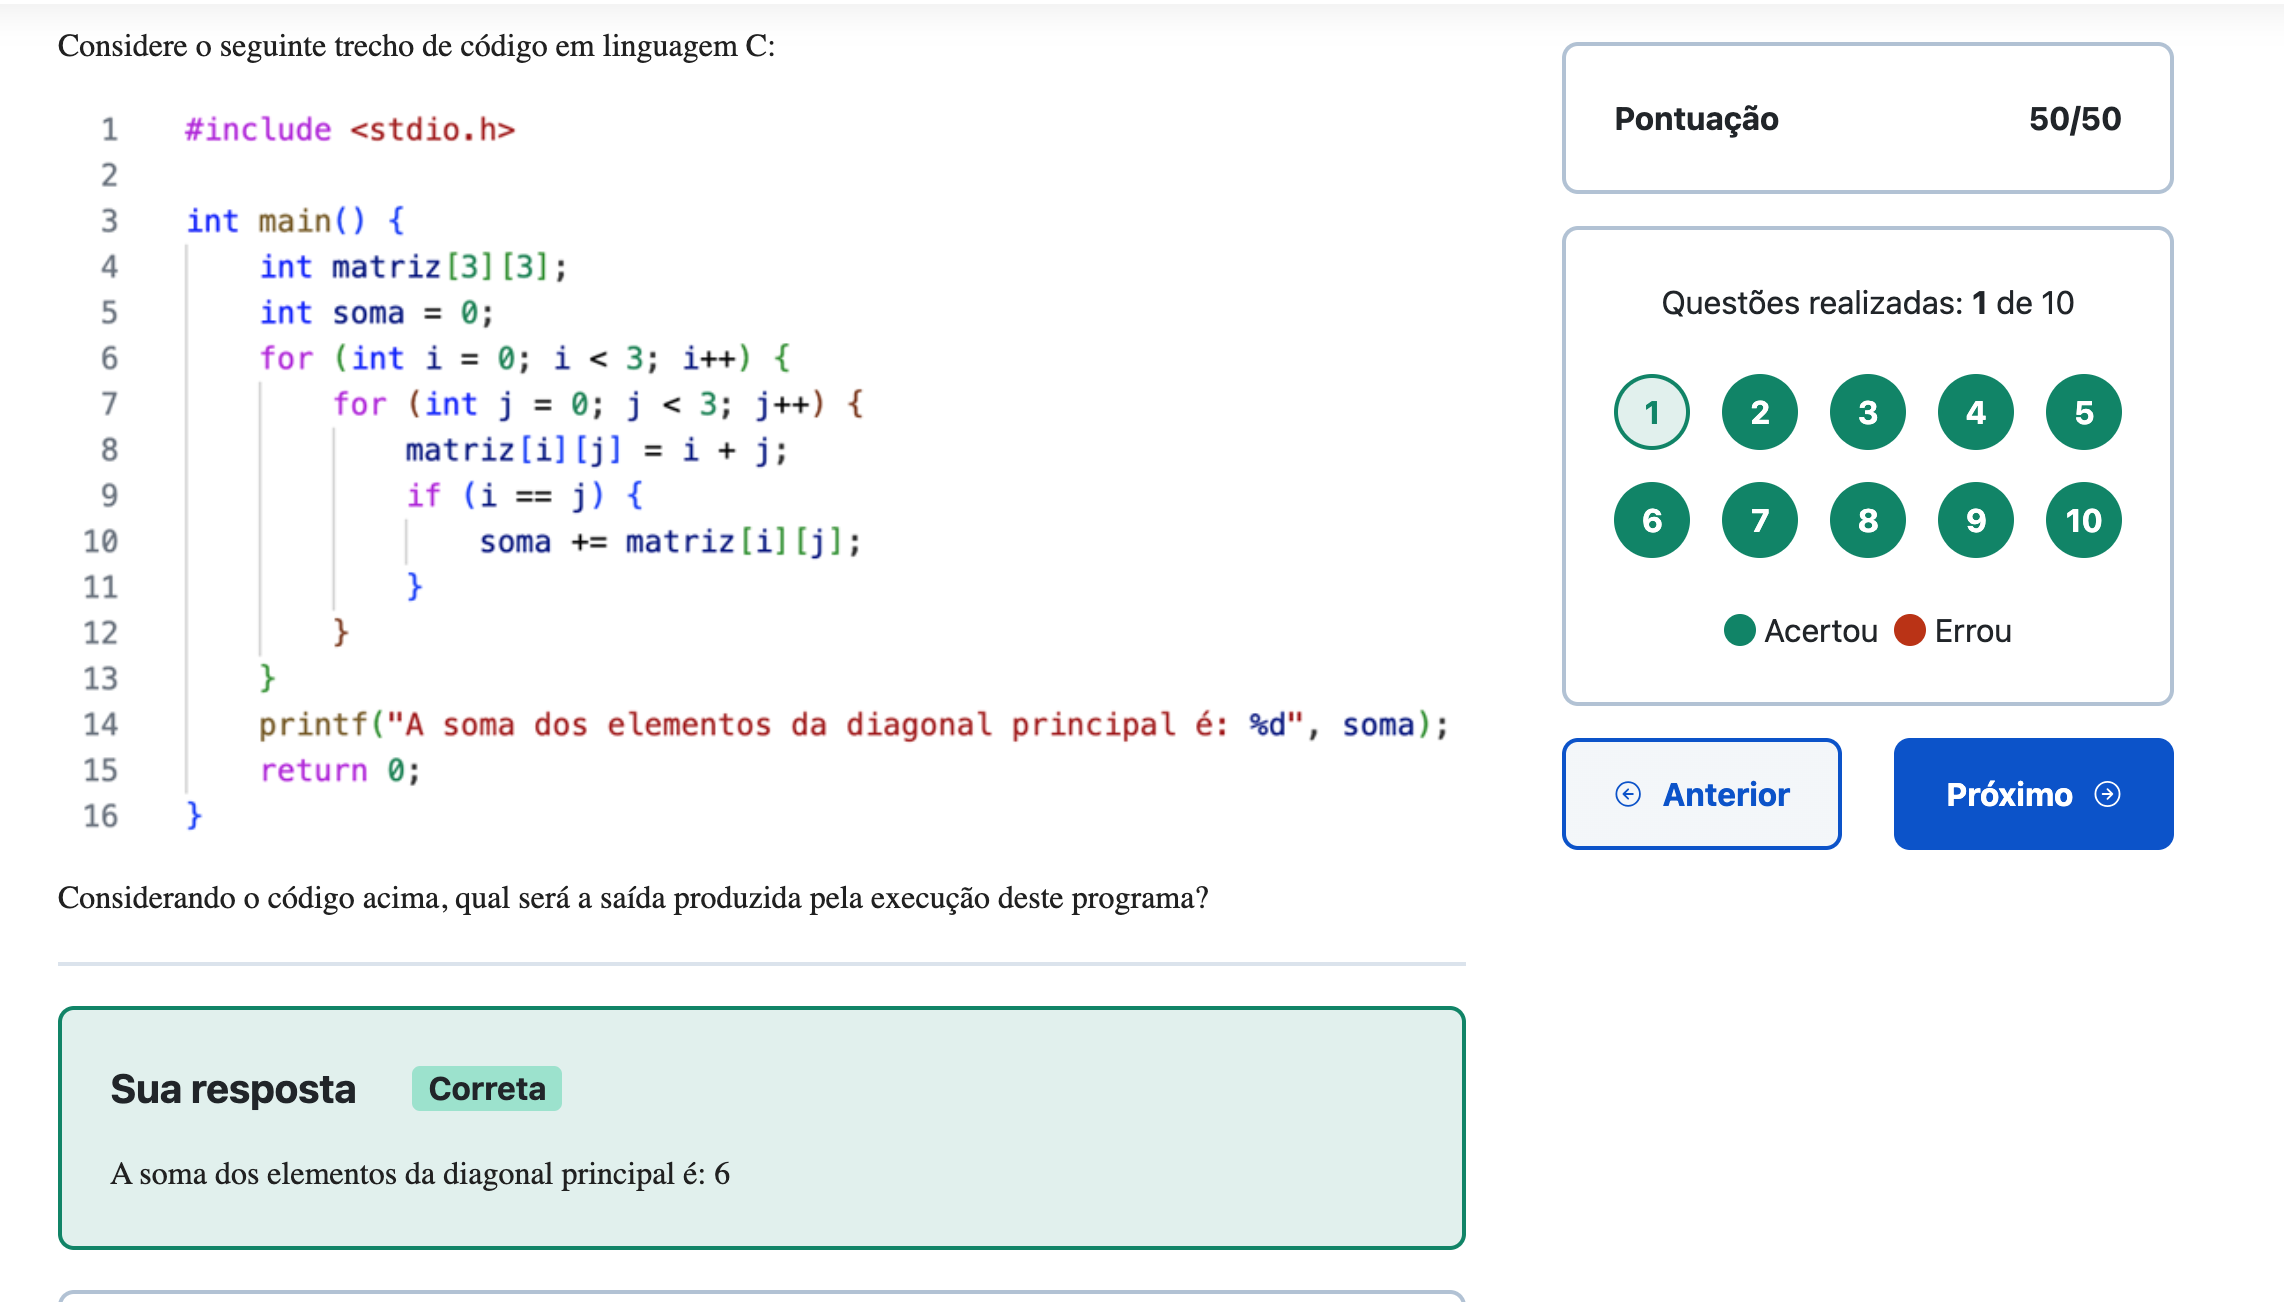Viewport: 2284px width, 1302px height.
Task: Open question 2 in navigator
Action: [x=1759, y=412]
